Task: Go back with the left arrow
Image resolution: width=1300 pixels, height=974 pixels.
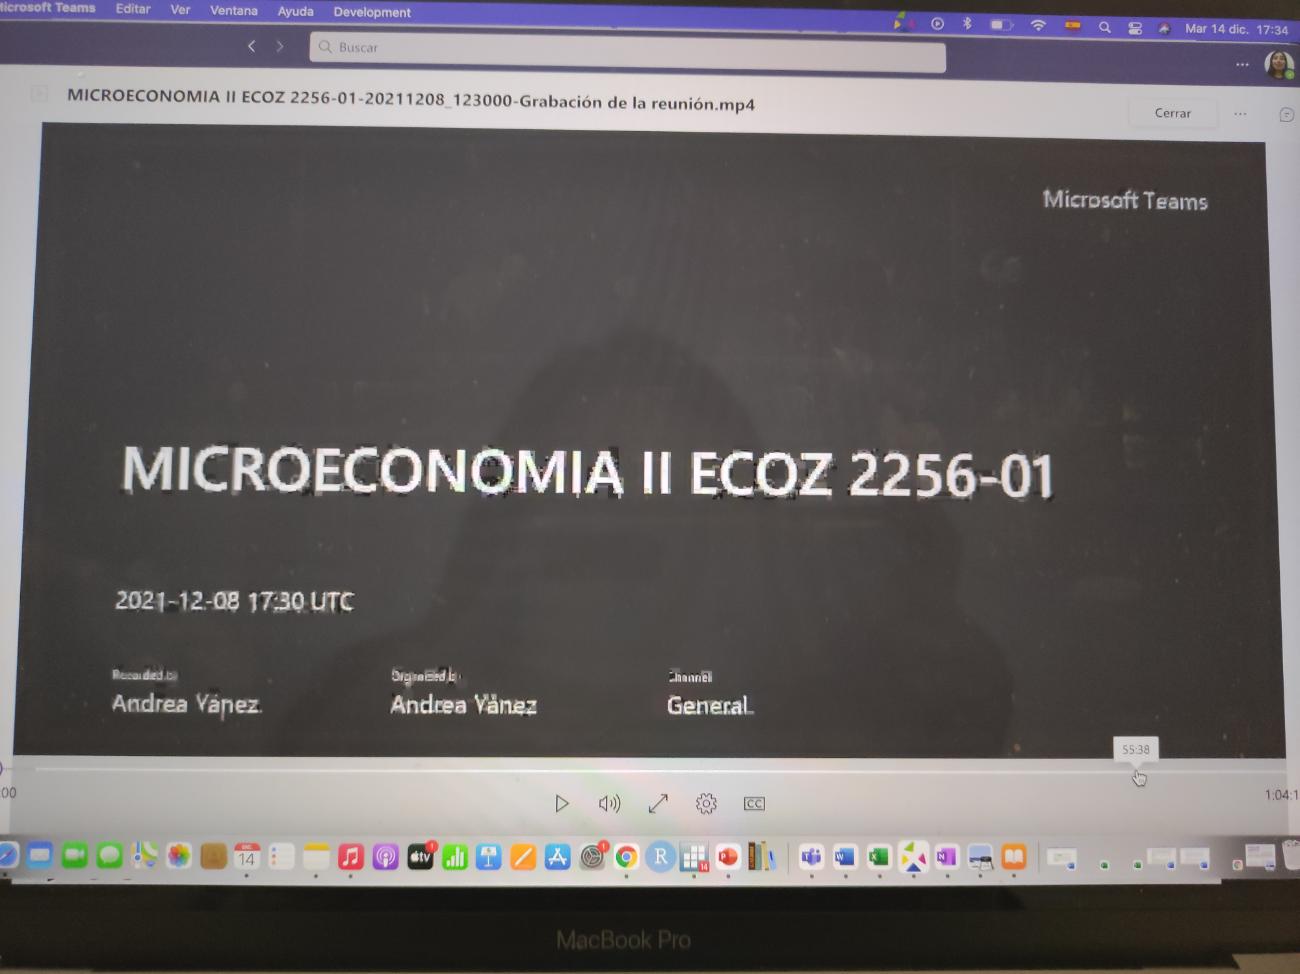Action: [252, 46]
